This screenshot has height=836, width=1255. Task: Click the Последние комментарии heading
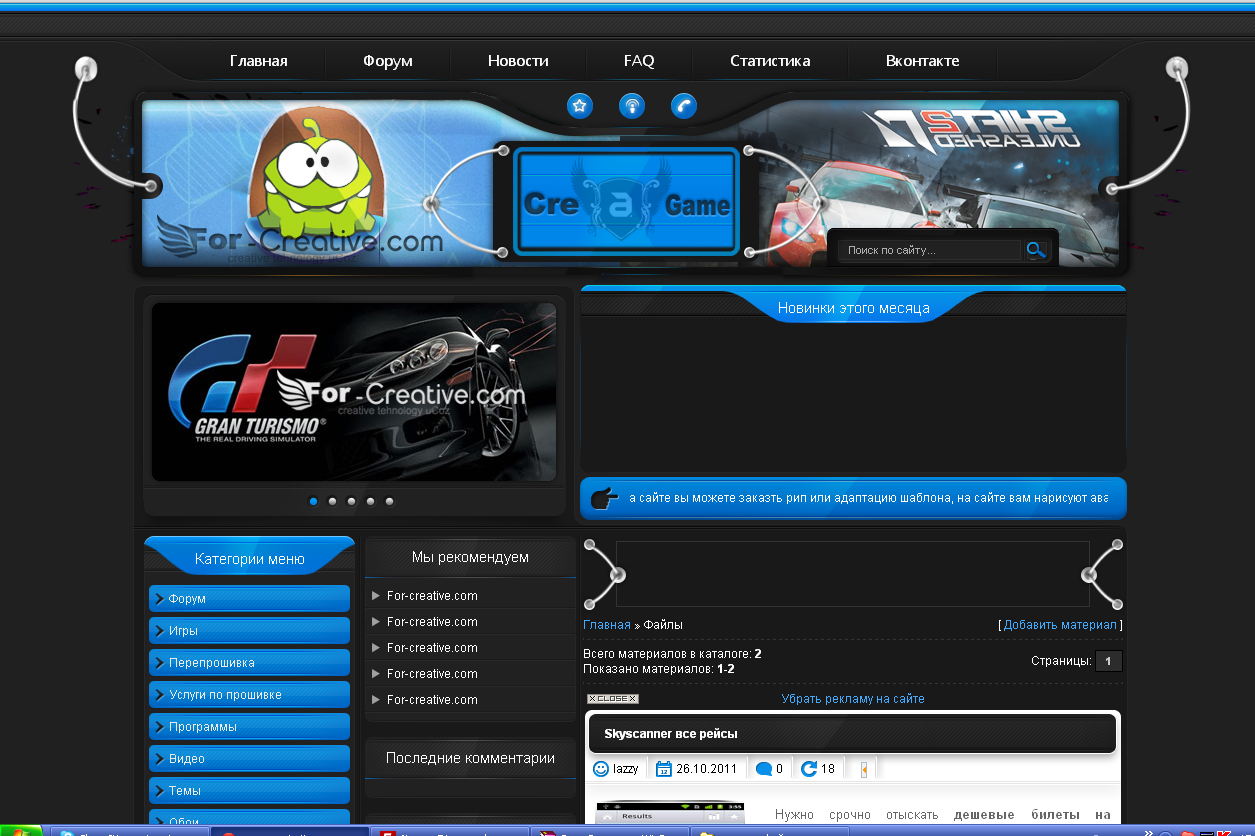point(470,758)
